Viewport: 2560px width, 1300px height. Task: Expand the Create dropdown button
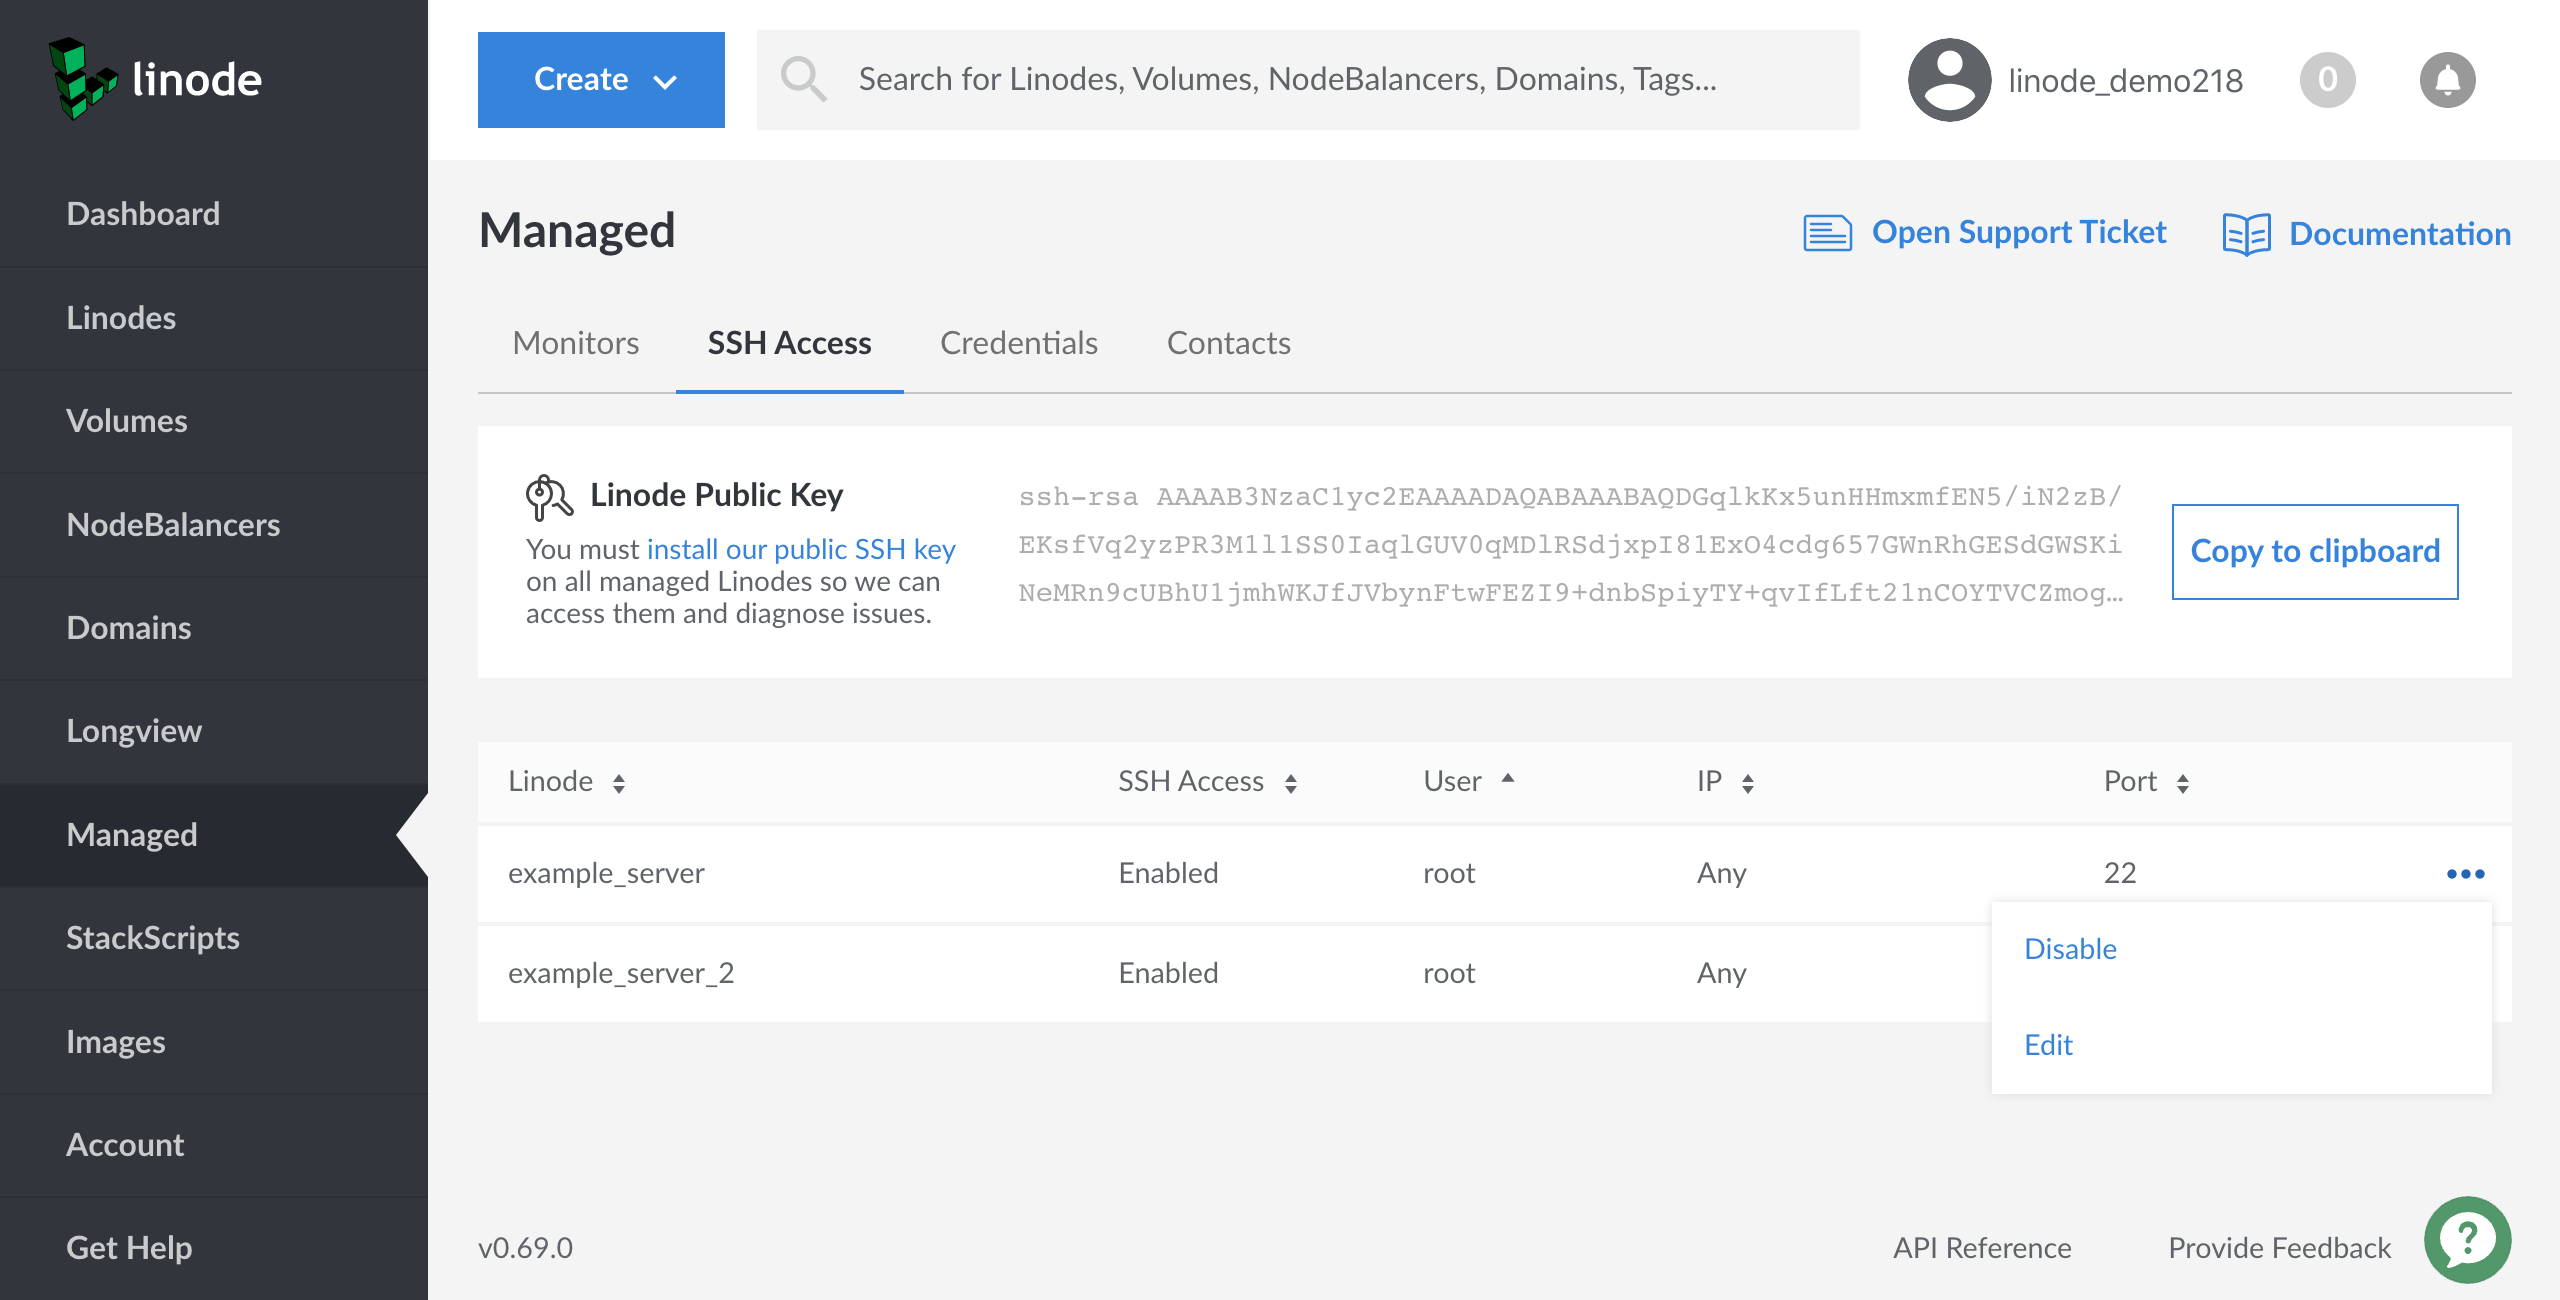pyautogui.click(x=601, y=80)
